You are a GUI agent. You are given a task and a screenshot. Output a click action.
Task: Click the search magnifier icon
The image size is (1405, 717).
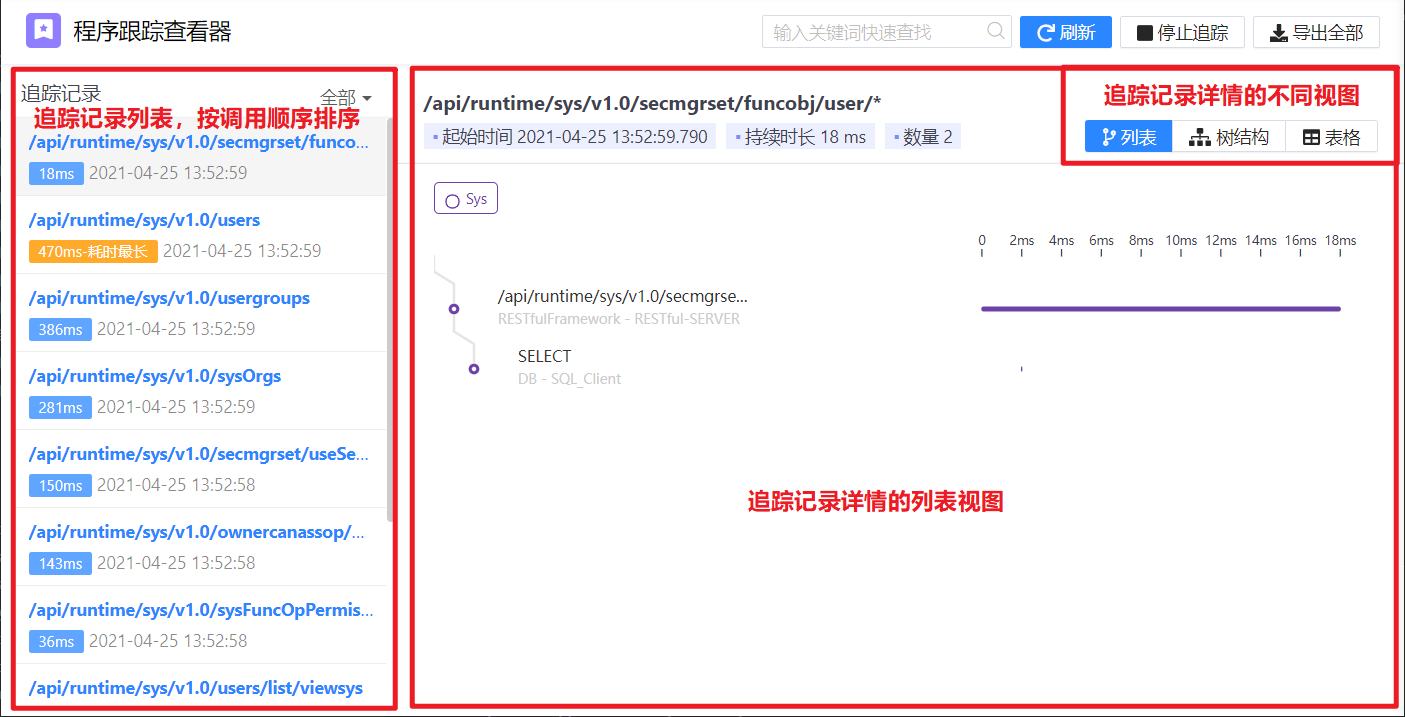point(996,31)
